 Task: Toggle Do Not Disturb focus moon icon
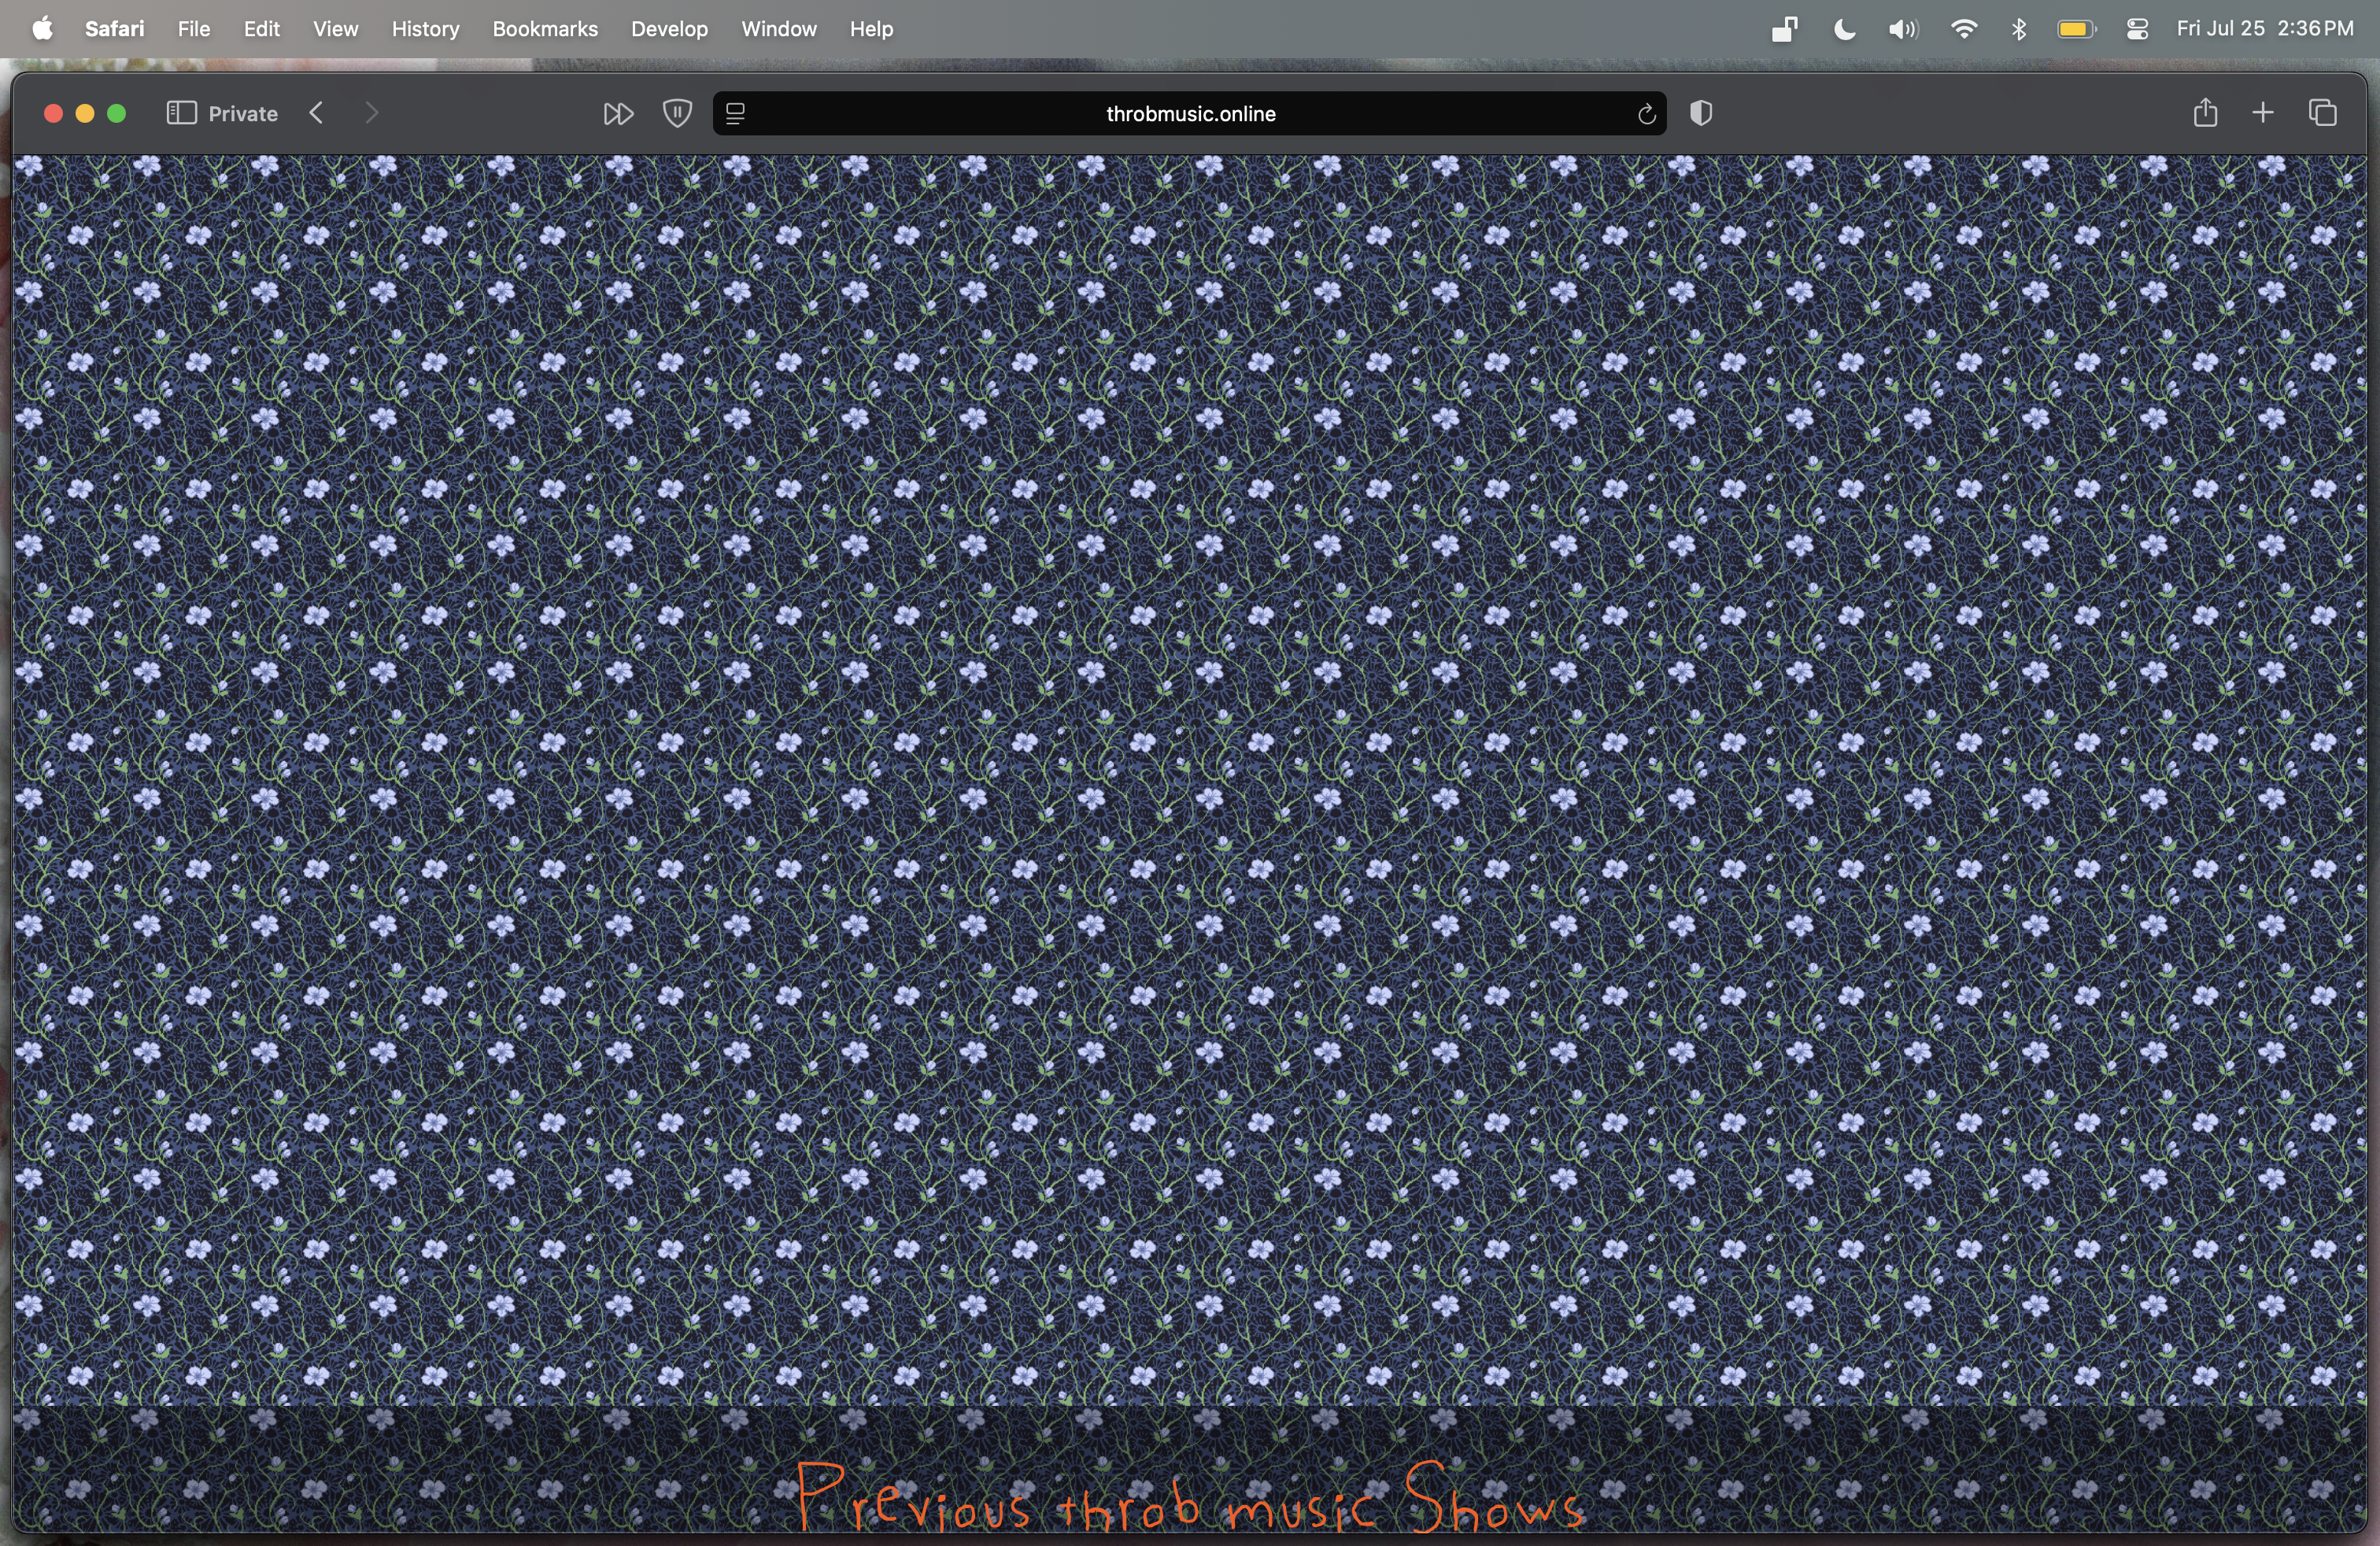[x=1844, y=29]
